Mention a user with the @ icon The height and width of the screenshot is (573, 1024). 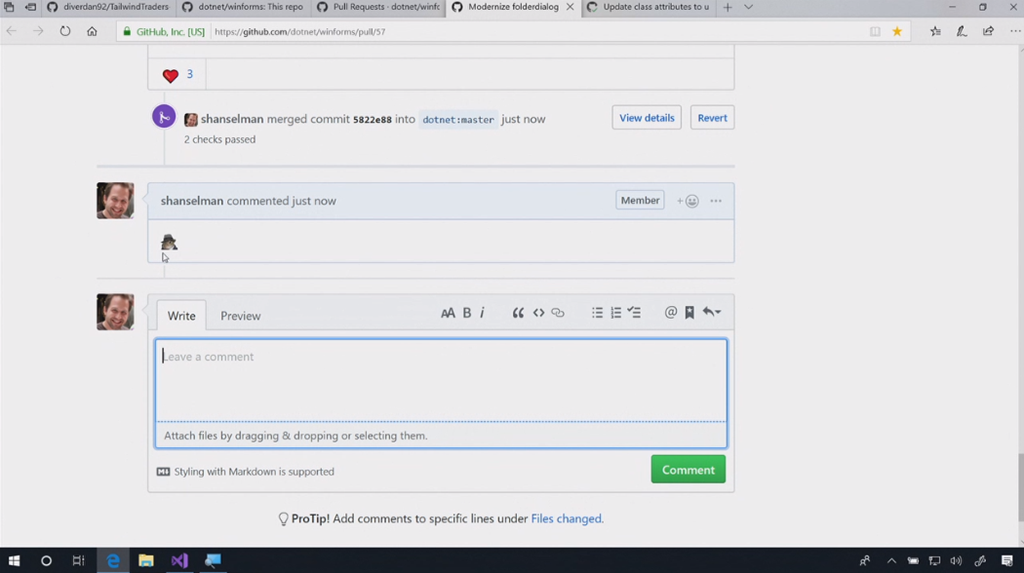click(x=671, y=313)
